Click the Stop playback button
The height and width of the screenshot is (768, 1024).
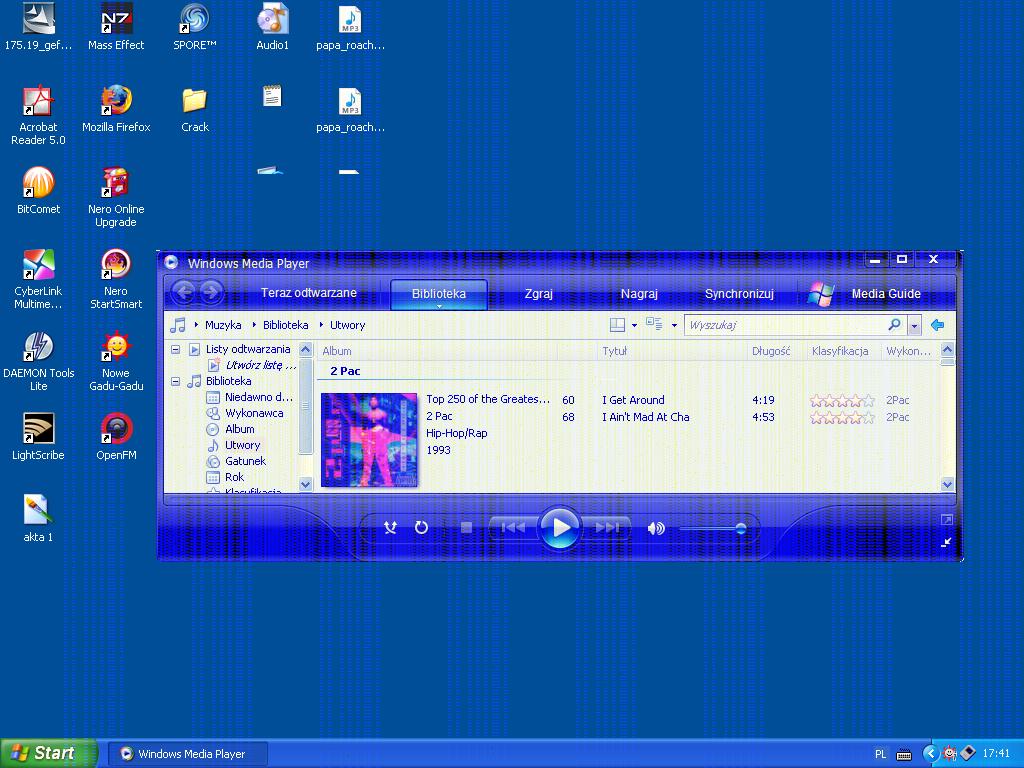(x=466, y=528)
